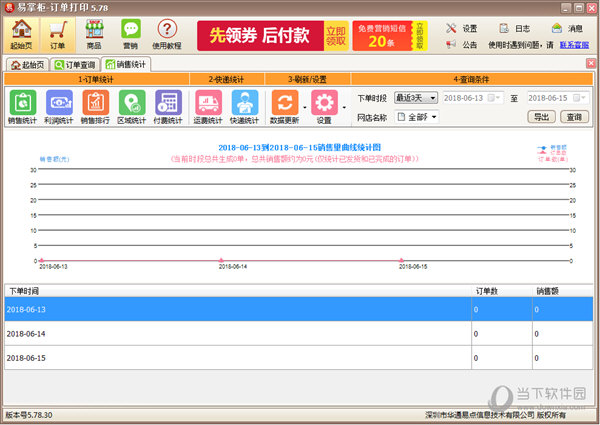600x425 pixels.
Task: Select the 付费统计 calculator icon
Action: tap(168, 107)
